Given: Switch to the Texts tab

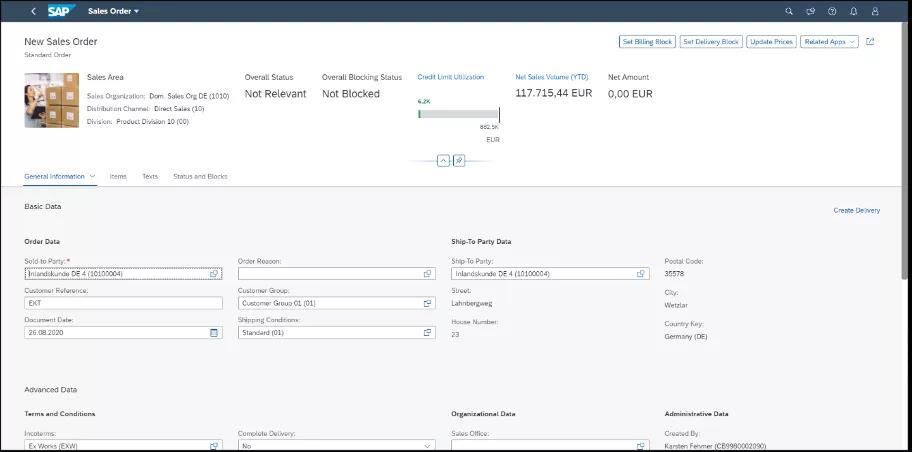Looking at the screenshot, I should click(150, 176).
